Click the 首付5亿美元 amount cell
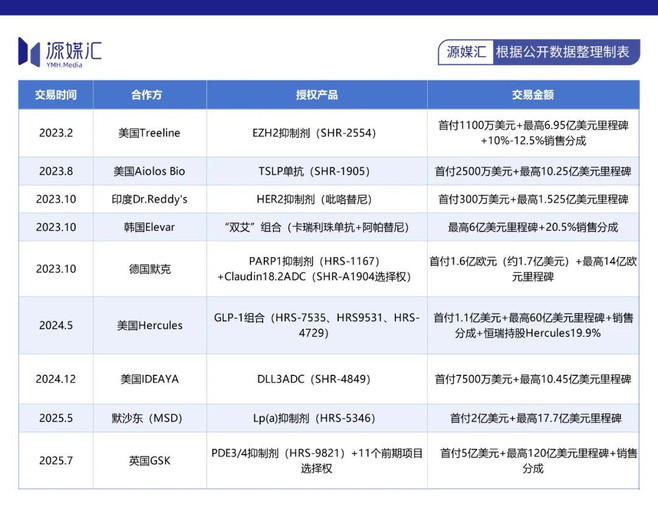Viewport: 658px width, 507px height. [x=533, y=460]
